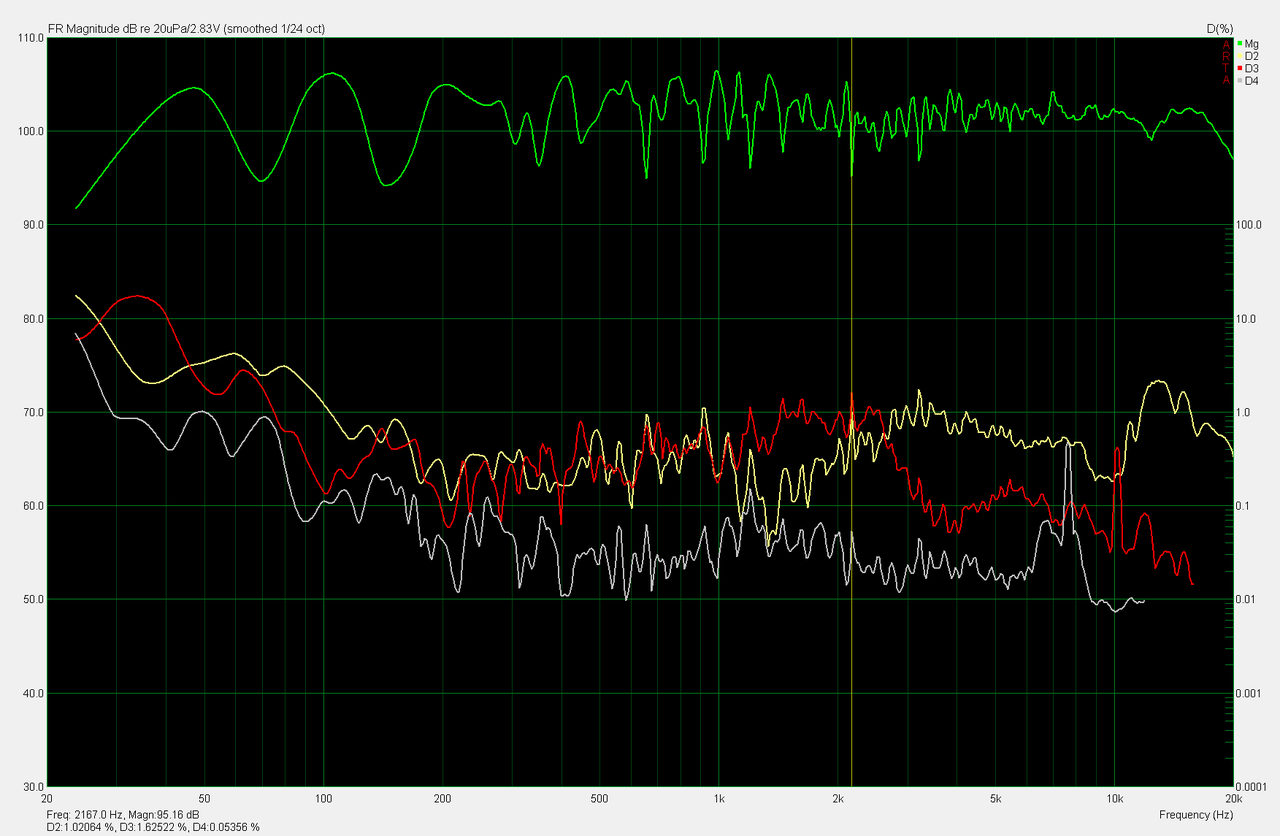This screenshot has width=1280, height=836.
Task: Click the 100.0 label on the distortion axis
Action: [1250, 225]
